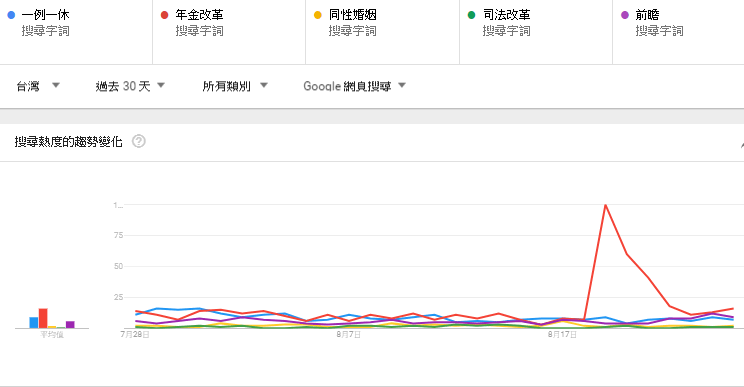Click the purple dot beside 前瞻
The height and width of the screenshot is (387, 744).
coord(625,15)
